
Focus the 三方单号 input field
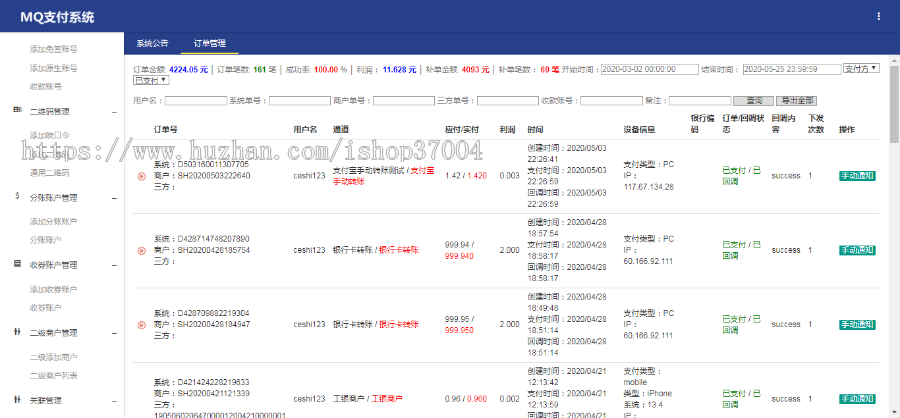tap(507, 100)
